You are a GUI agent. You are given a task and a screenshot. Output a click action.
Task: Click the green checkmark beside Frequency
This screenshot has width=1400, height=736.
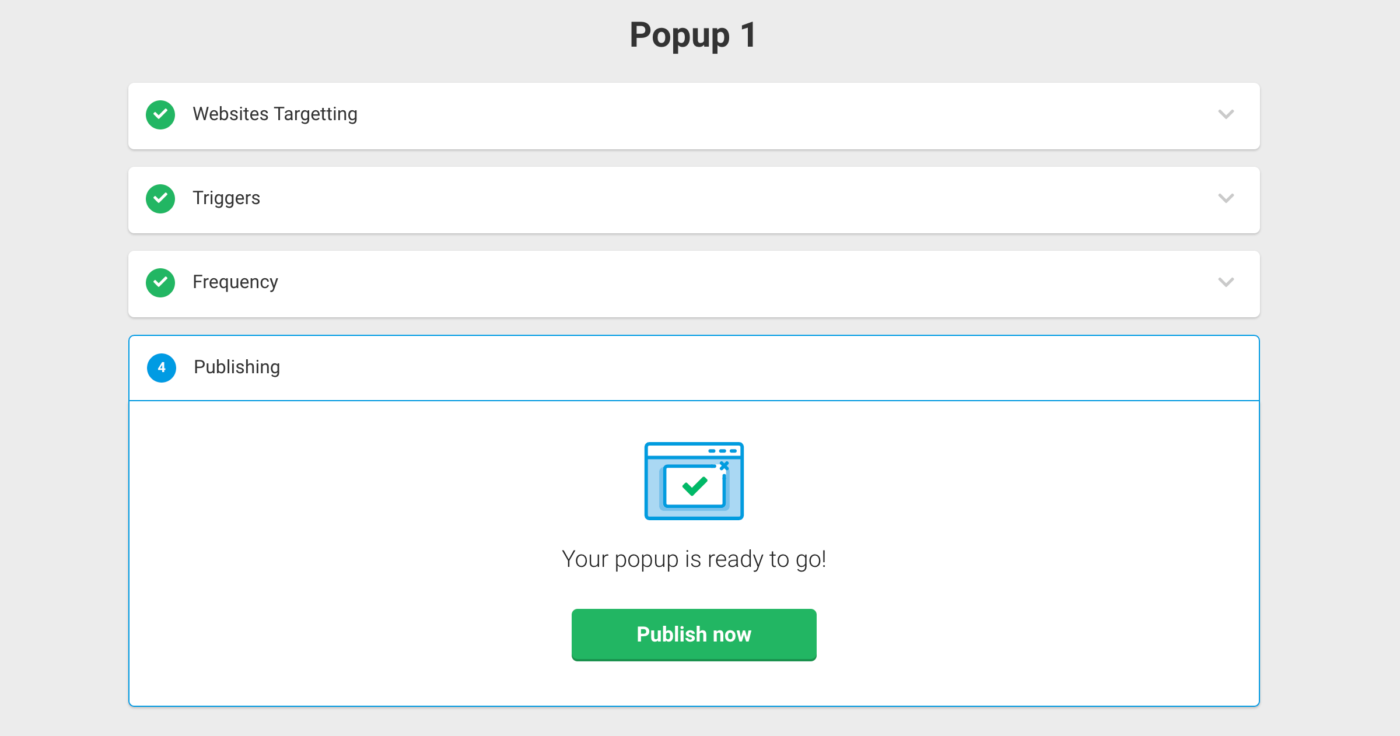160,283
